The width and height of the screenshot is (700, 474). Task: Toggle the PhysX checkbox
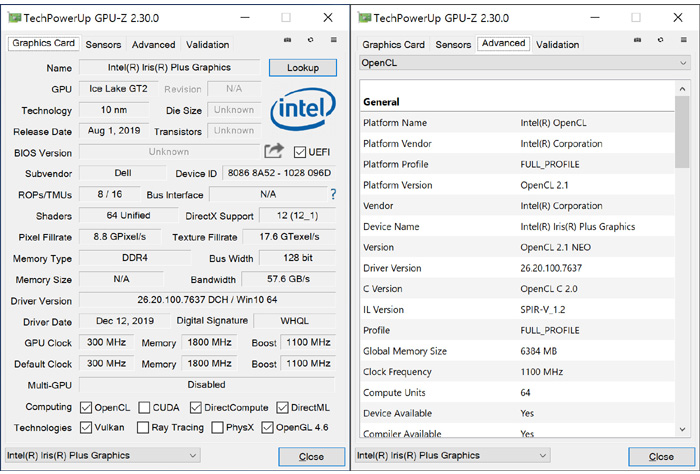217,428
